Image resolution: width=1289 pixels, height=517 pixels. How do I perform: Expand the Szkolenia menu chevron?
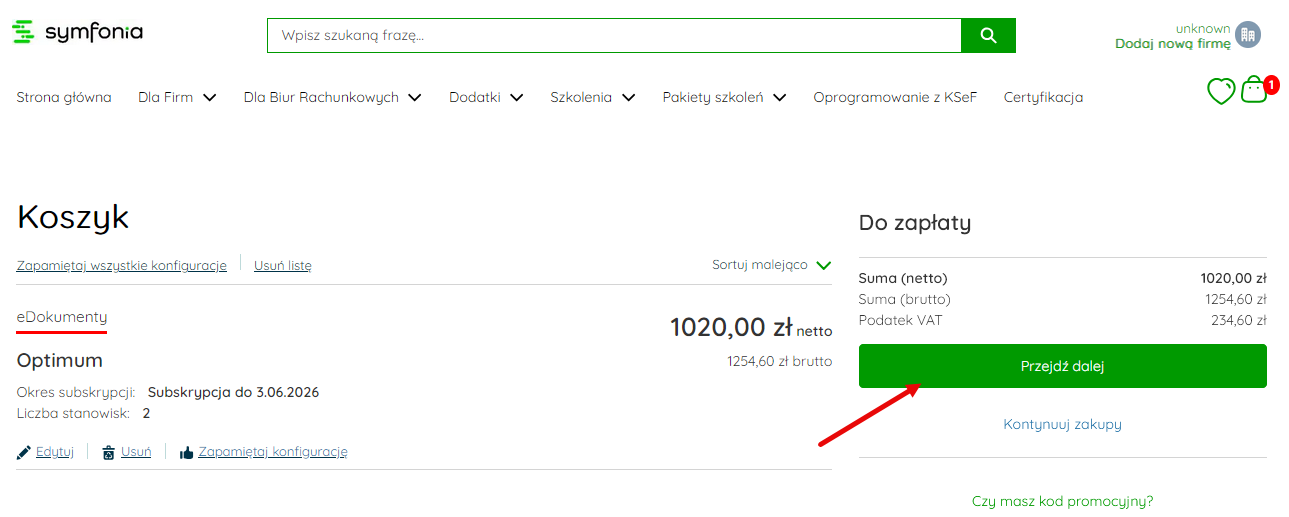[628, 98]
